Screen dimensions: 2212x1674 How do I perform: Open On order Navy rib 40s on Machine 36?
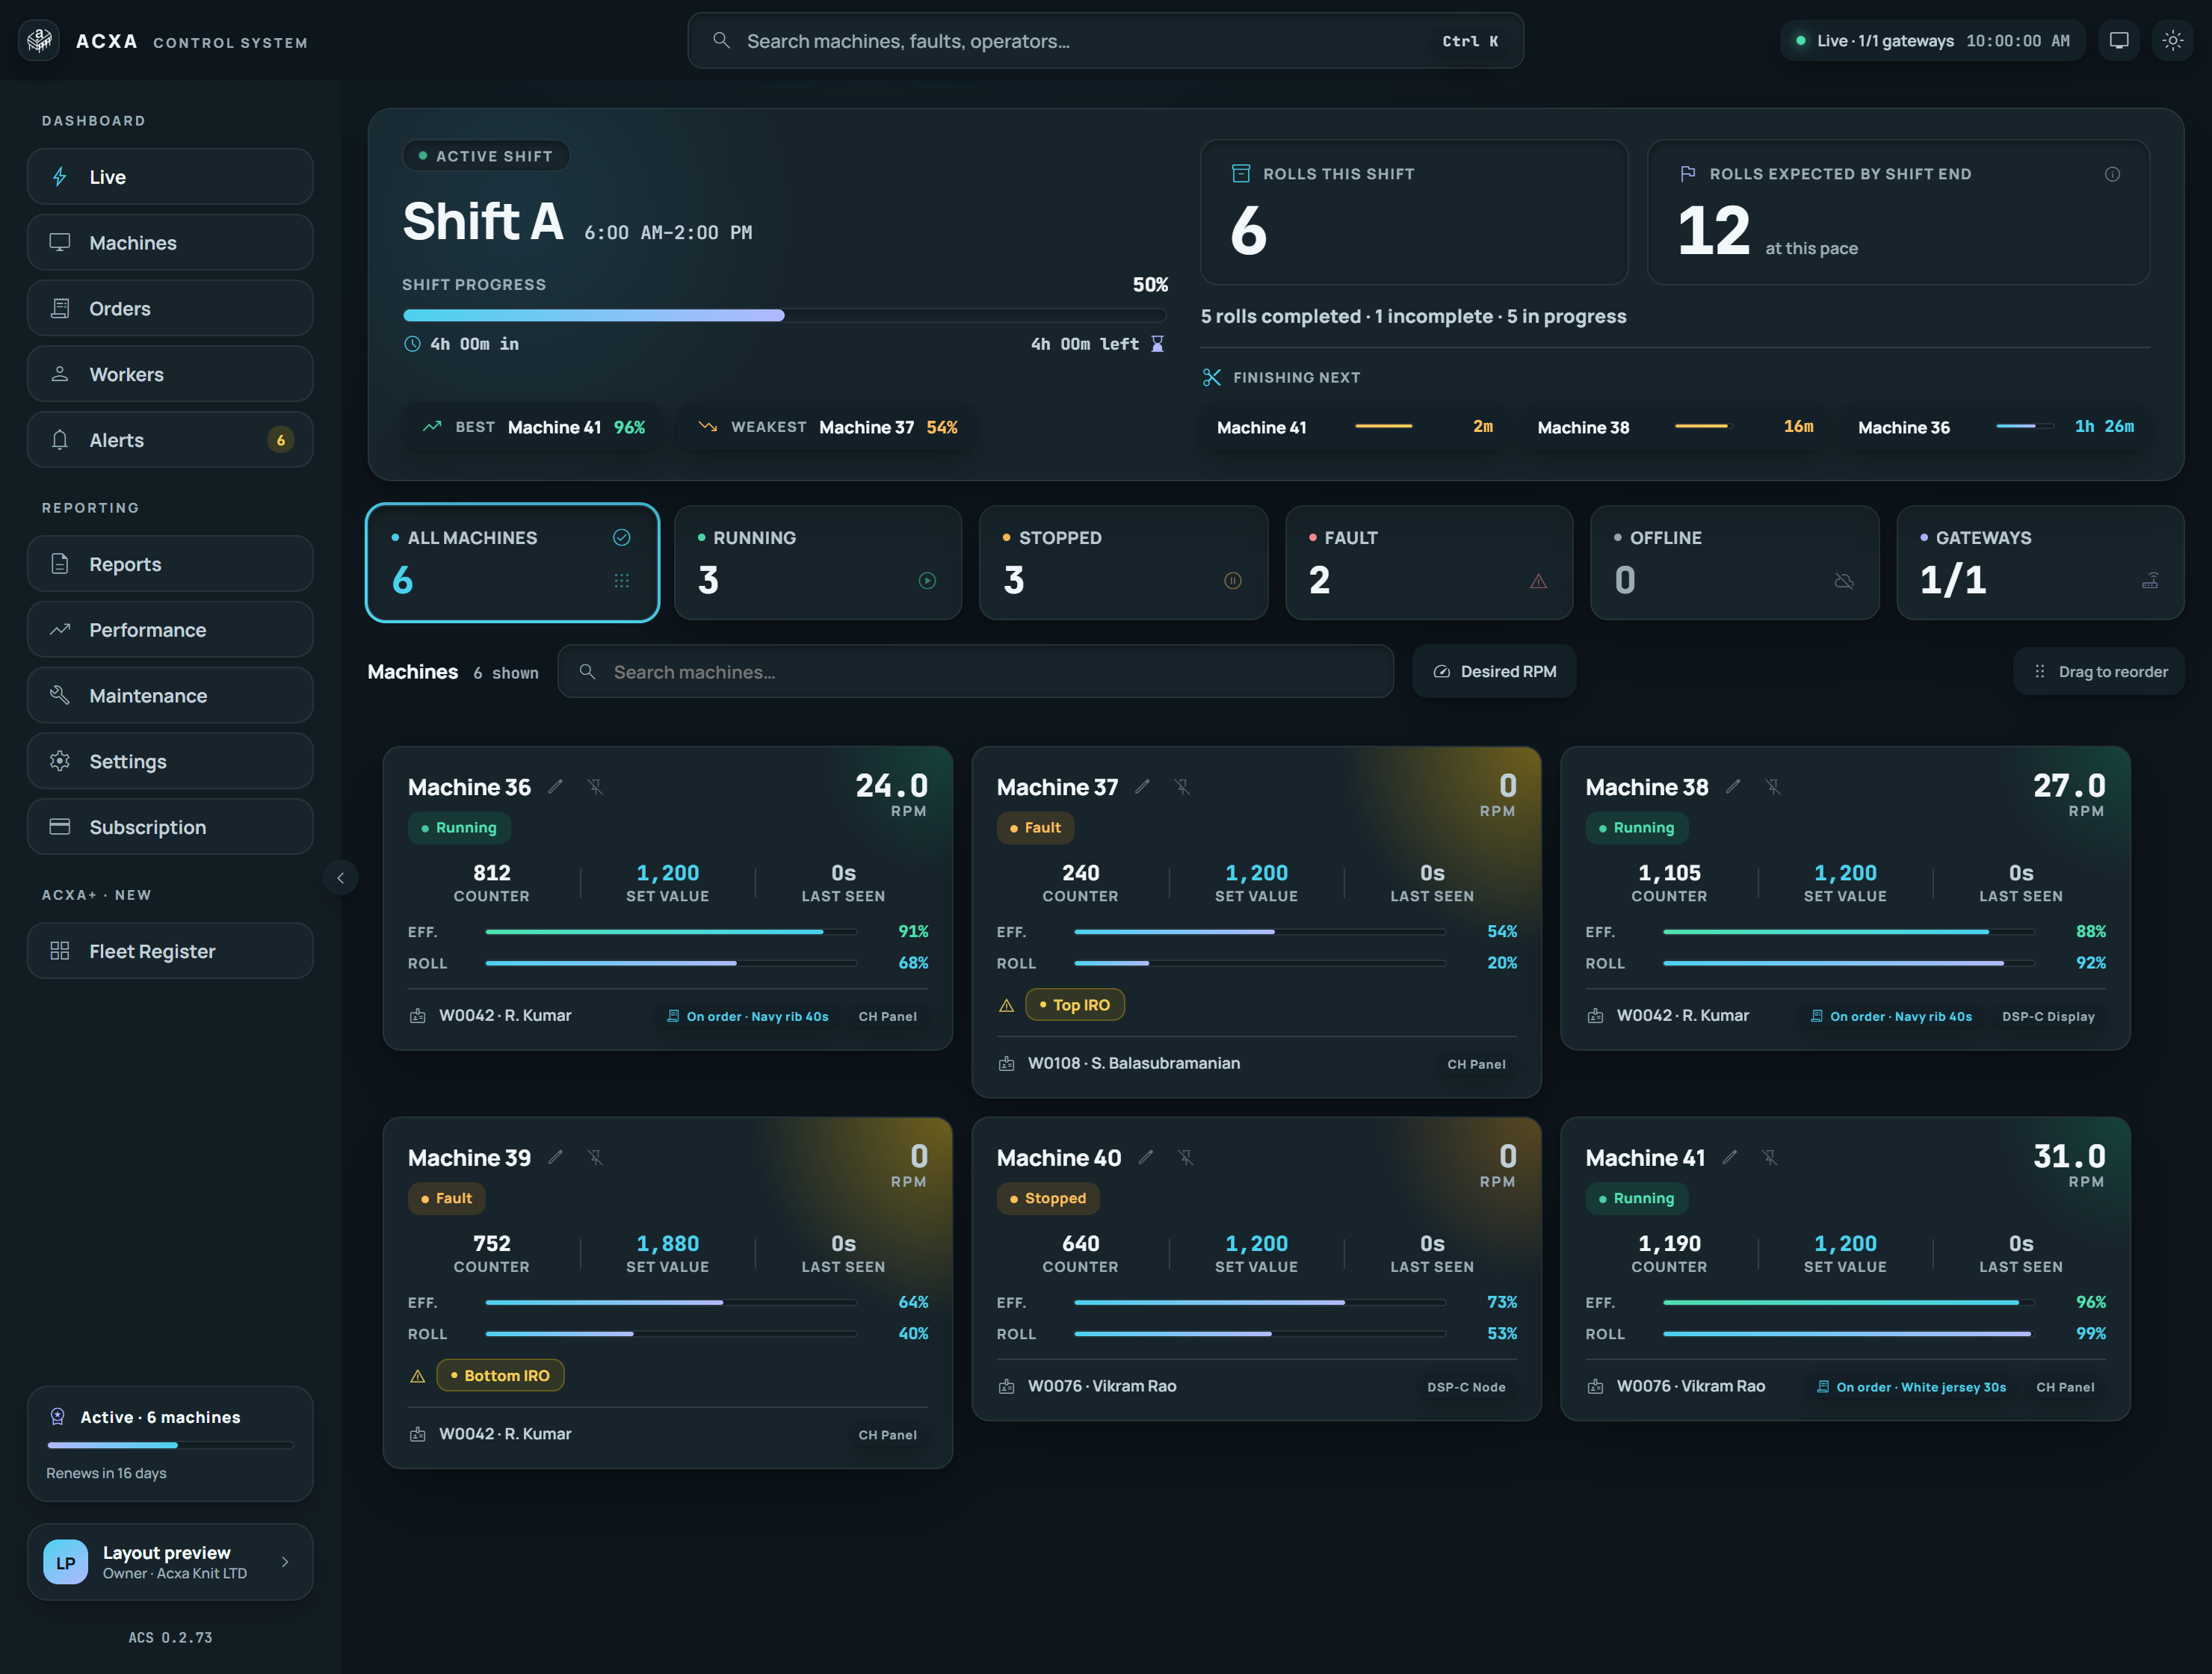[748, 1016]
